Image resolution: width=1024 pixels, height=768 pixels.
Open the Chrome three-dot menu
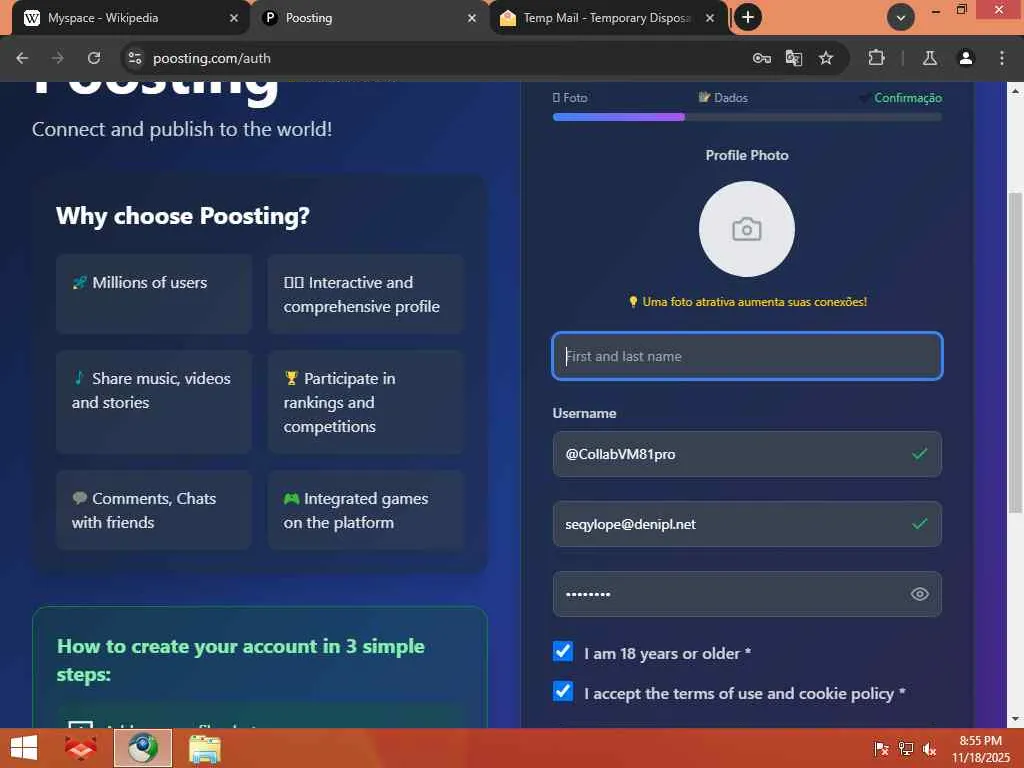pos(1002,58)
